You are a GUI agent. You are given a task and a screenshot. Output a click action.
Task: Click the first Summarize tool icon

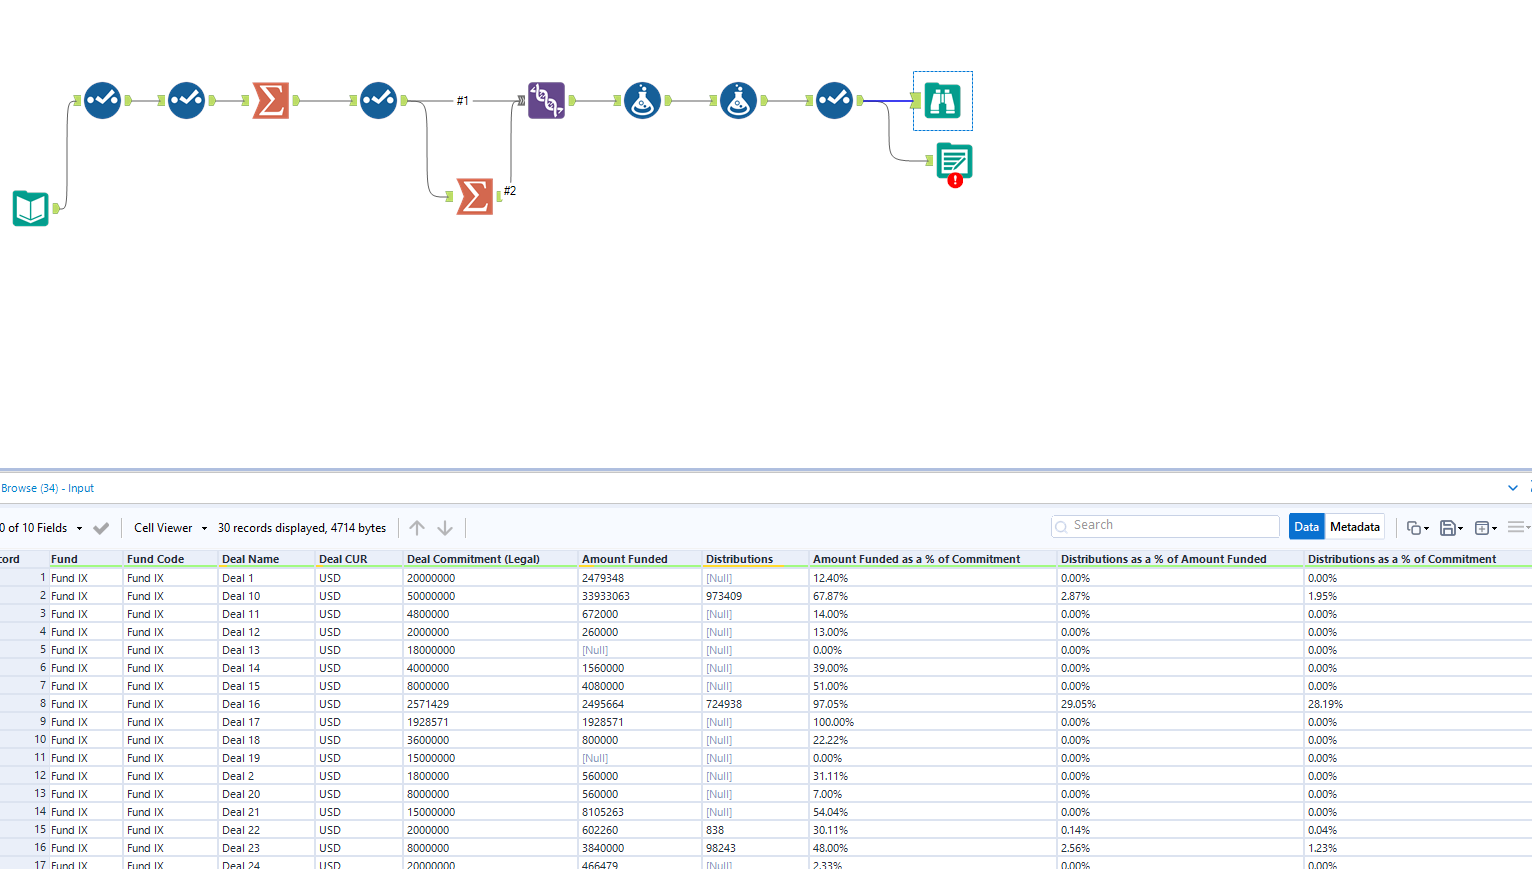[x=270, y=100]
